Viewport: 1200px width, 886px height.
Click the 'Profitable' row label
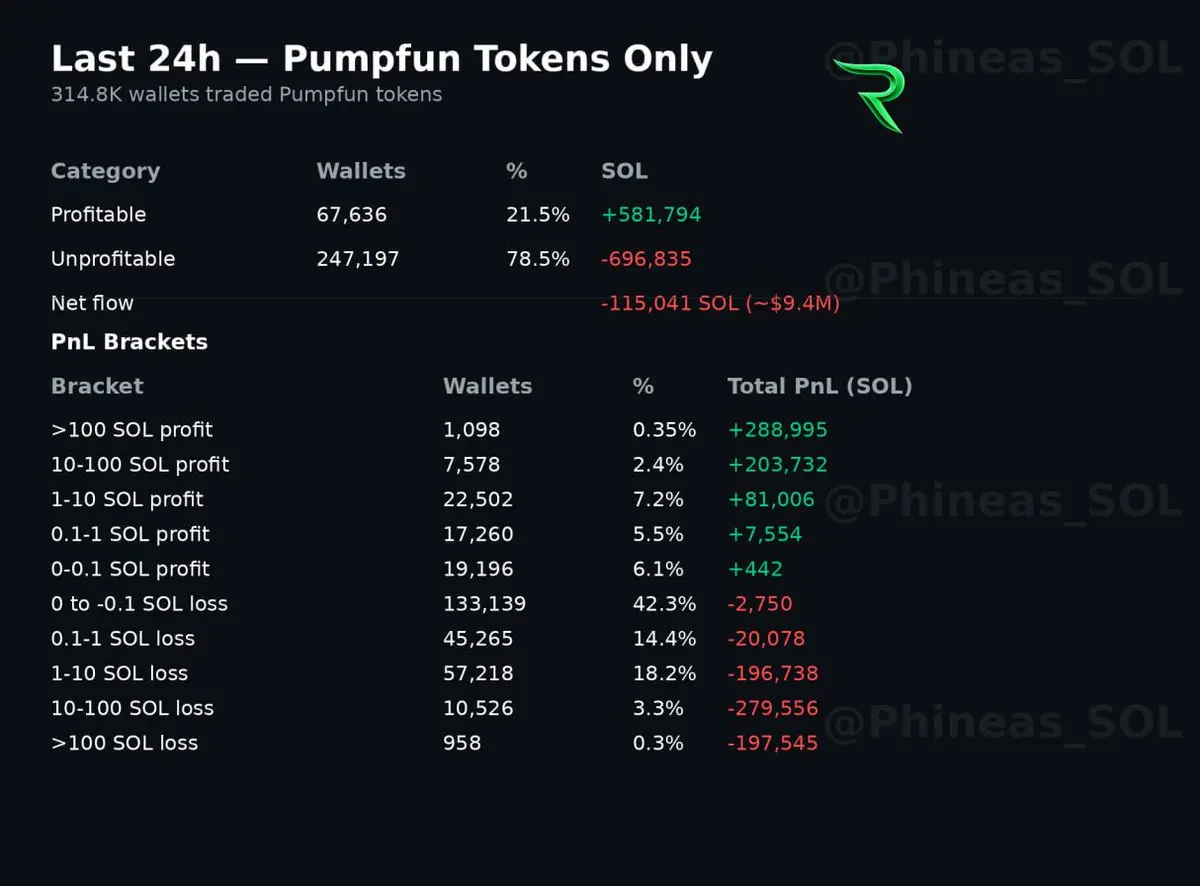click(98, 215)
